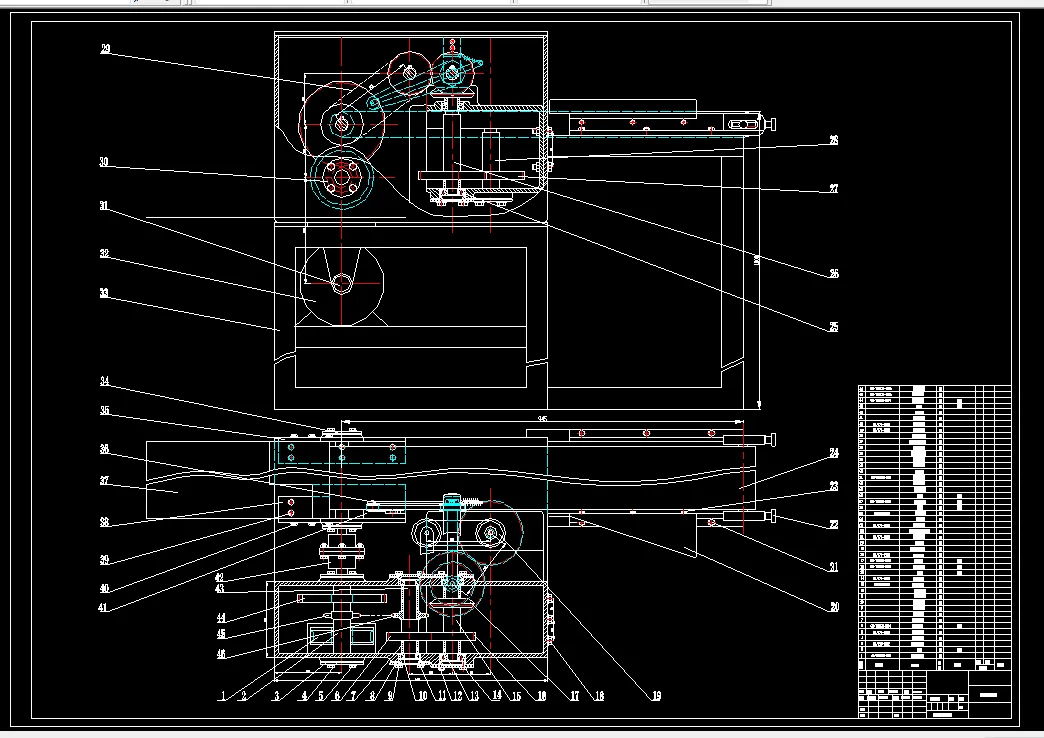The image size is (1044, 738).
Task: Click callout number 15
Action: 516,697
